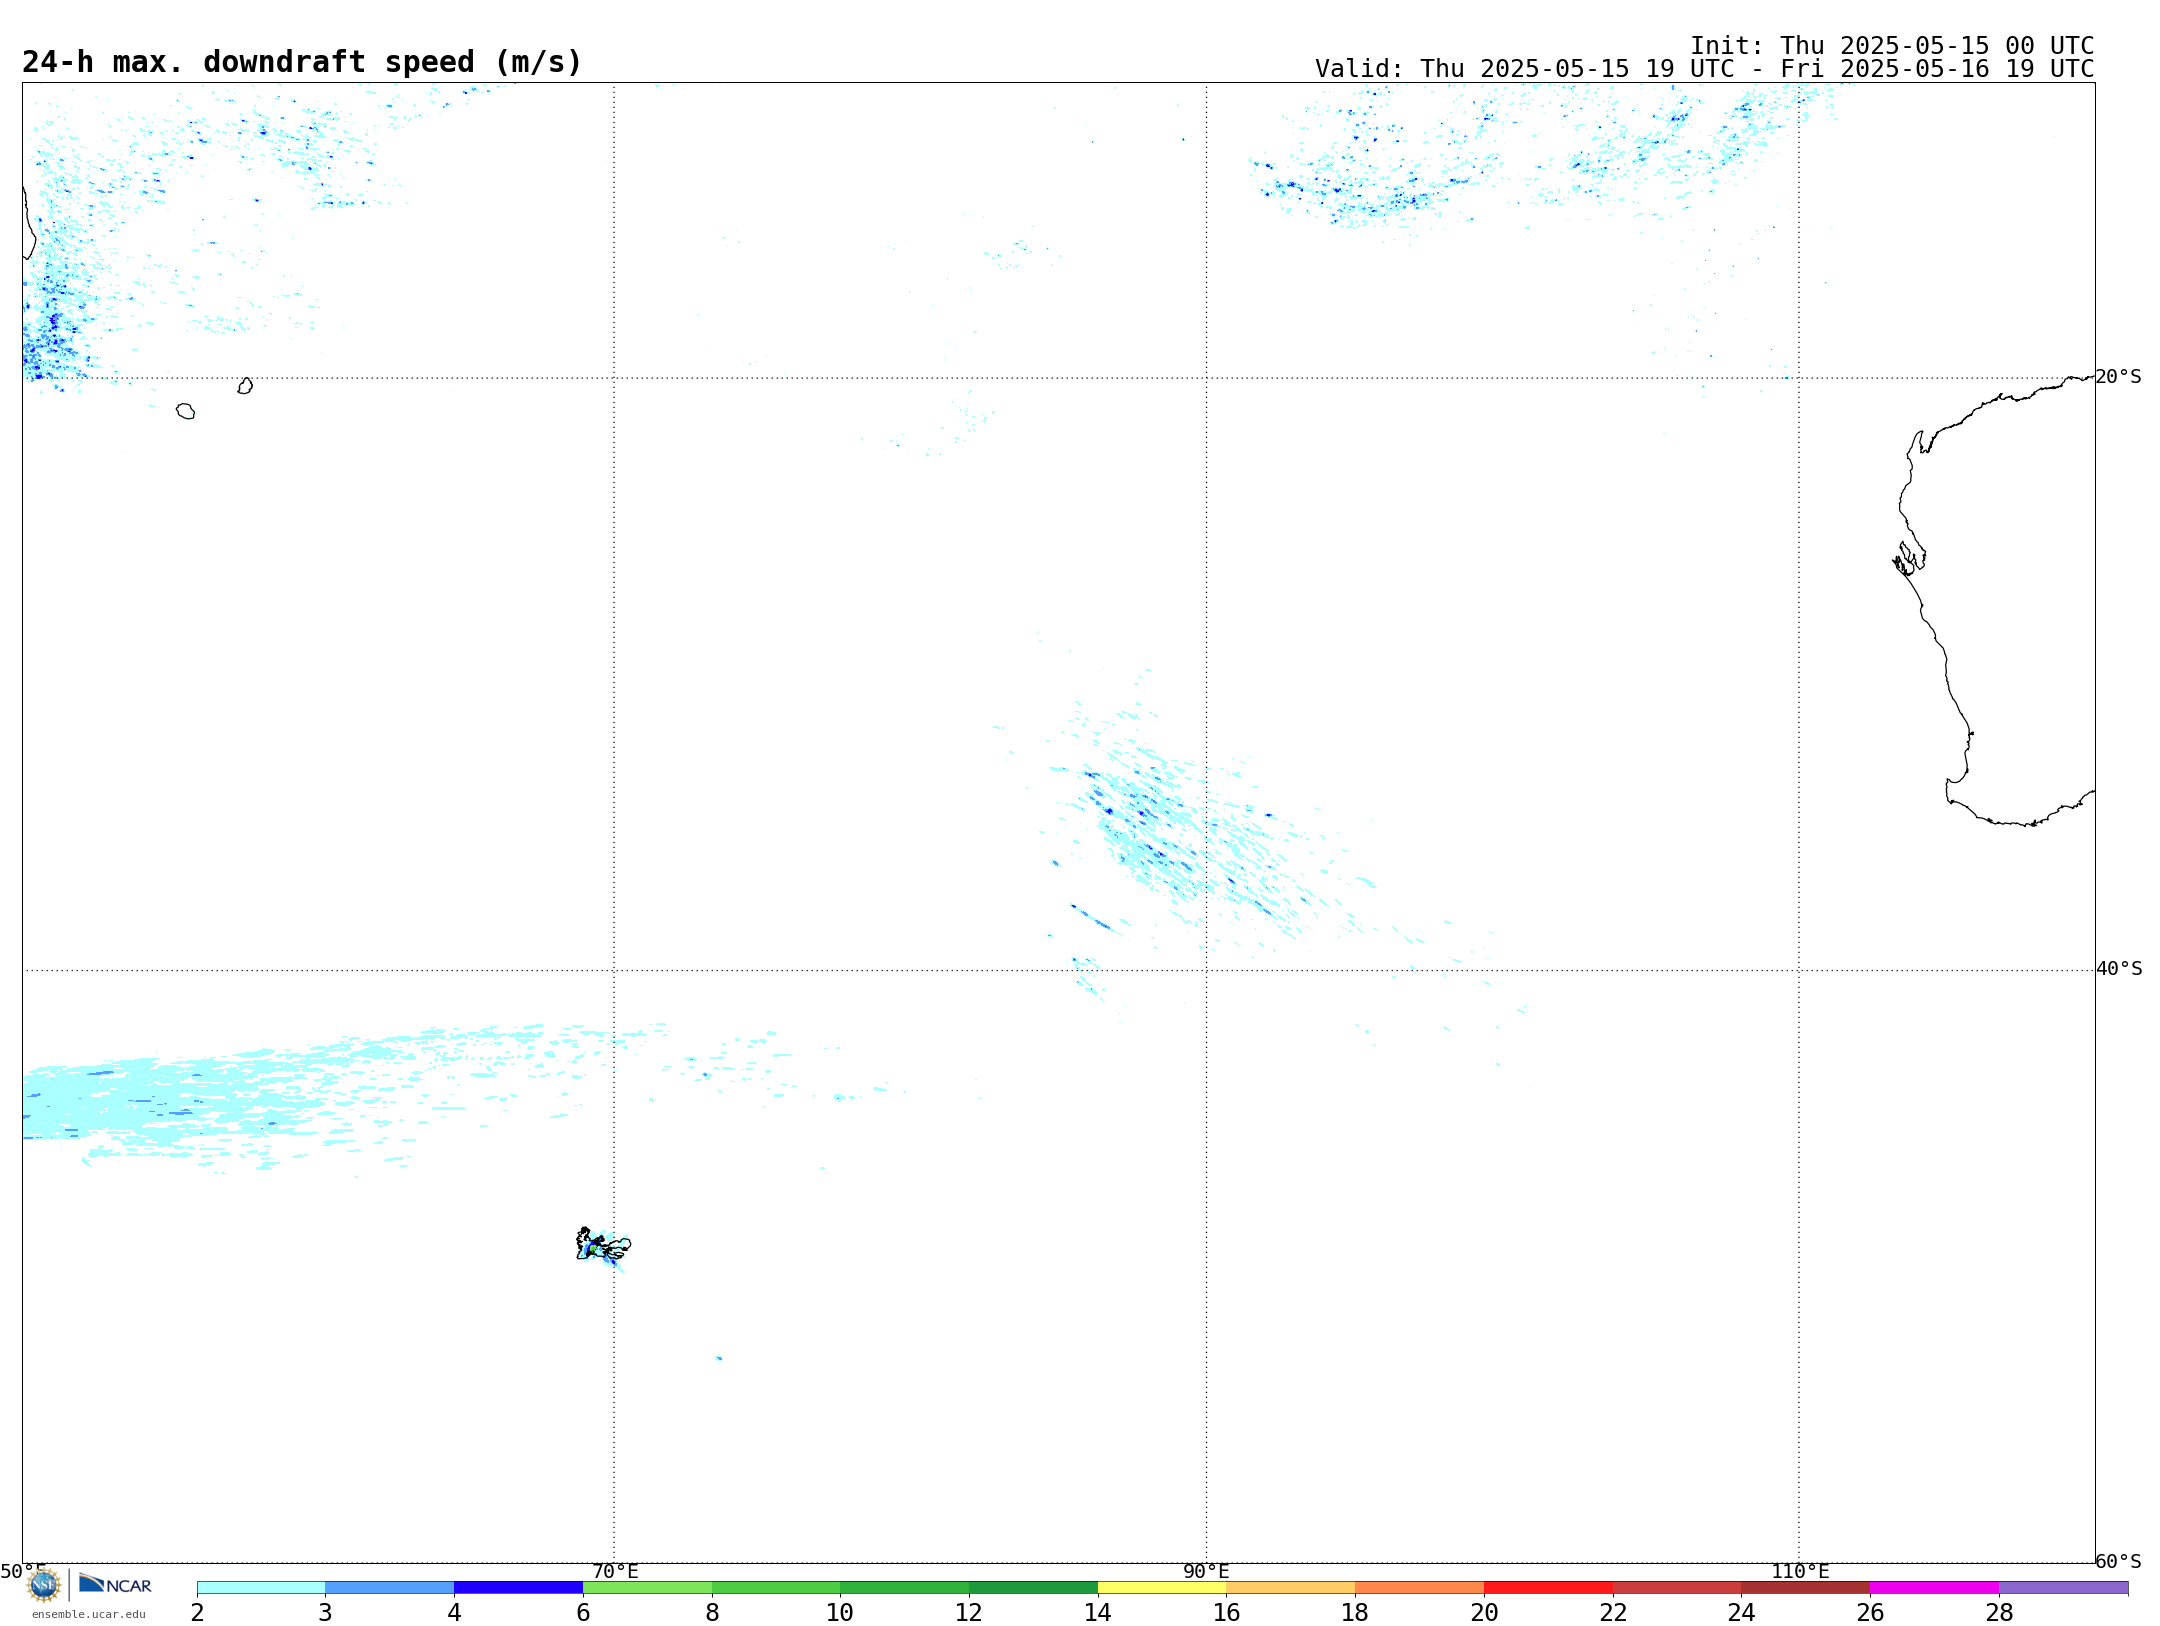Viewport: 2160px width, 1626px height.
Task: Click the 90°E longitude label
Action: (1206, 1572)
